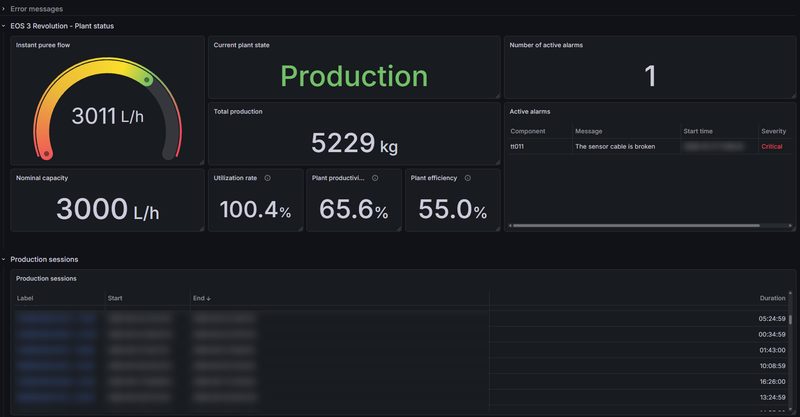Click the 05:24:59 duration cell
The height and width of the screenshot is (417, 800).
[772, 318]
